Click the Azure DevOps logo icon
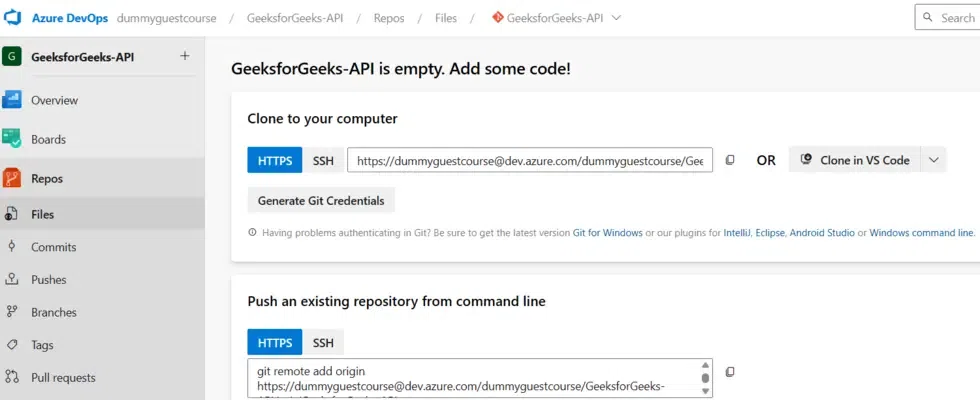Viewport: 980px width, 400px height. 12,18
